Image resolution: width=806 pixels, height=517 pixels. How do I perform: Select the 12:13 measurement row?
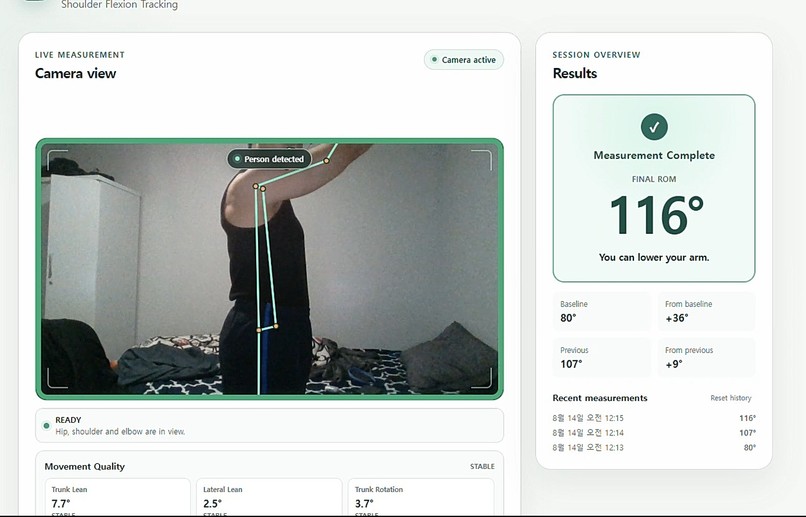[x=654, y=448]
